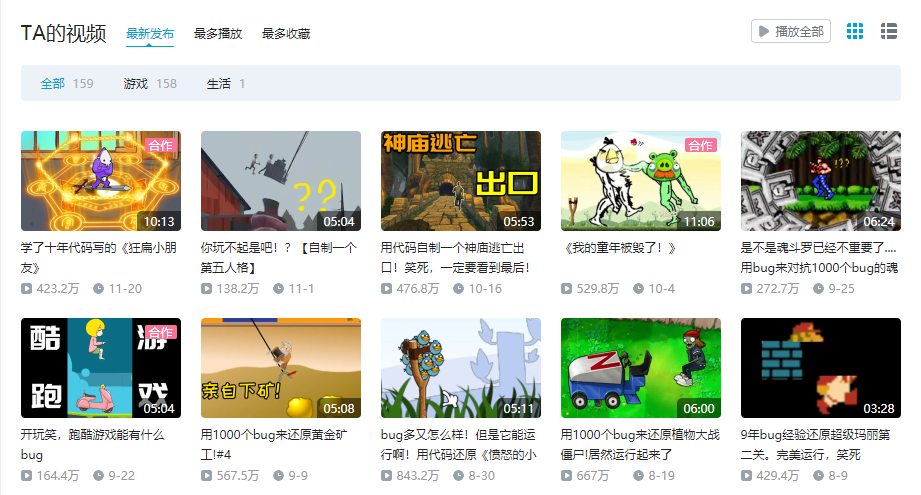Open the 植物大战僵尸 video thumbnail
921x495 pixels.
pyautogui.click(x=641, y=368)
